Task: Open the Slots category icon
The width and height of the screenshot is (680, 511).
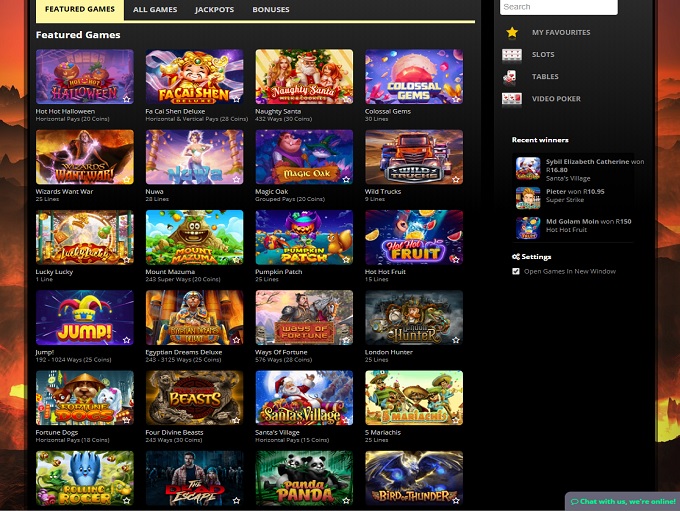Action: (512, 54)
